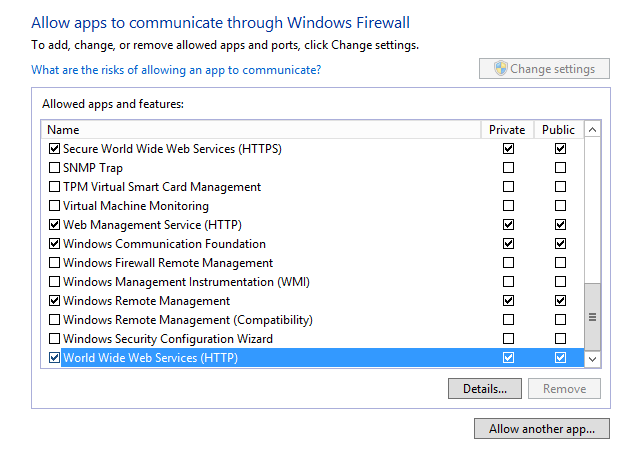Select Windows Security Configuration Wizard row
Image resolution: width=639 pixels, height=453 pixels.
point(313,339)
